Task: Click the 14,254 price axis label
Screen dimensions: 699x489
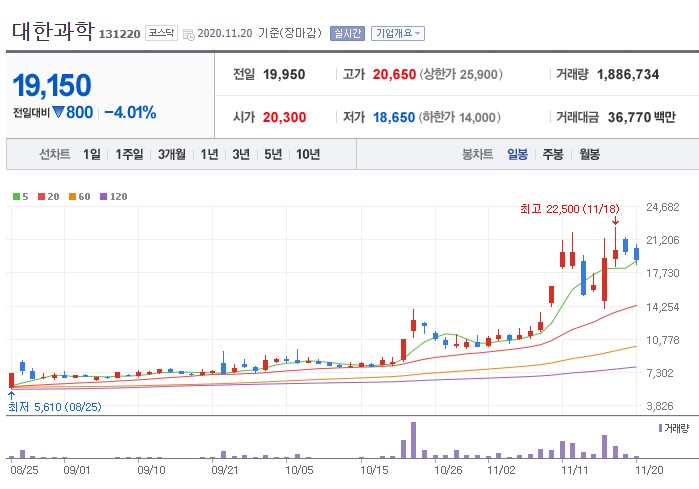Action: click(x=663, y=307)
